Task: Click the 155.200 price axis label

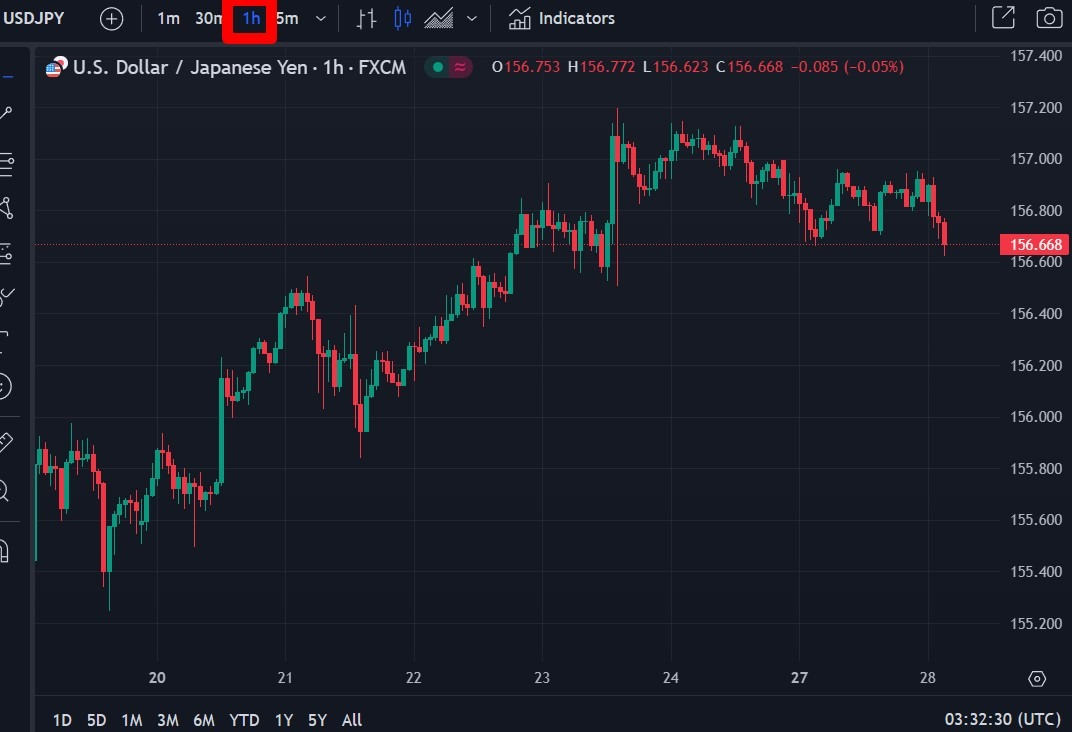Action: pyautogui.click(x=1036, y=623)
